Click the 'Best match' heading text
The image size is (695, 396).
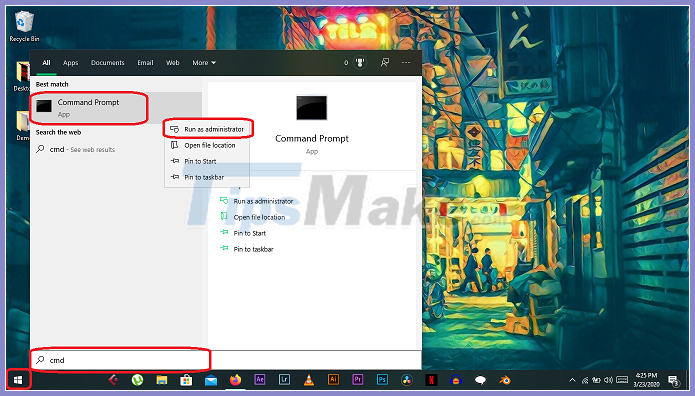(x=52, y=84)
